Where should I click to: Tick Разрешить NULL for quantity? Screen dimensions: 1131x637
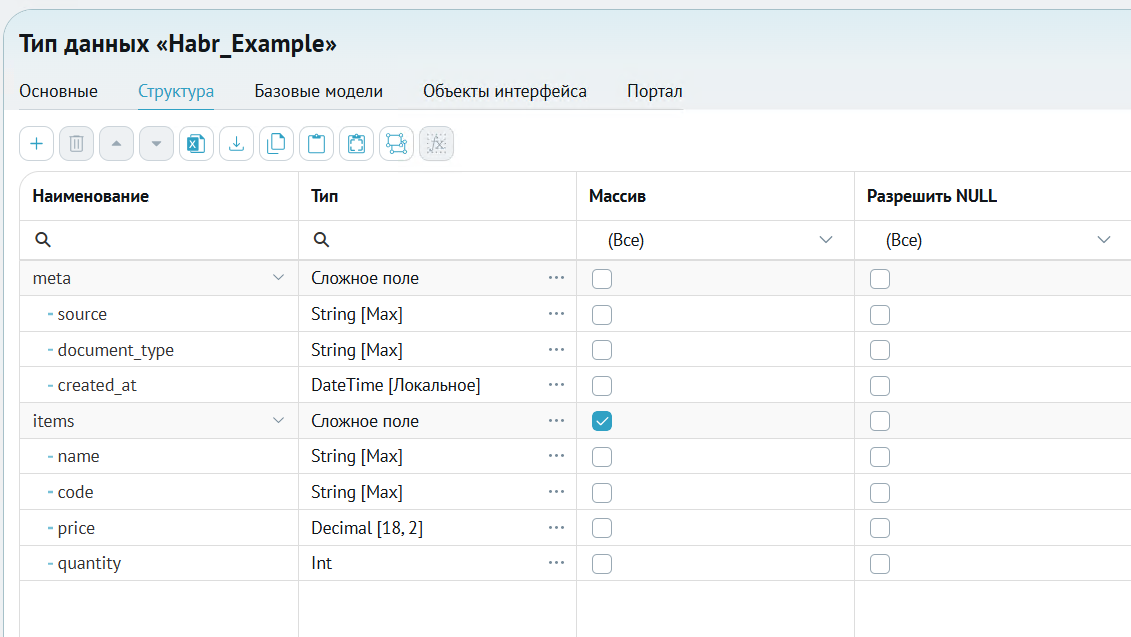pyautogui.click(x=880, y=563)
